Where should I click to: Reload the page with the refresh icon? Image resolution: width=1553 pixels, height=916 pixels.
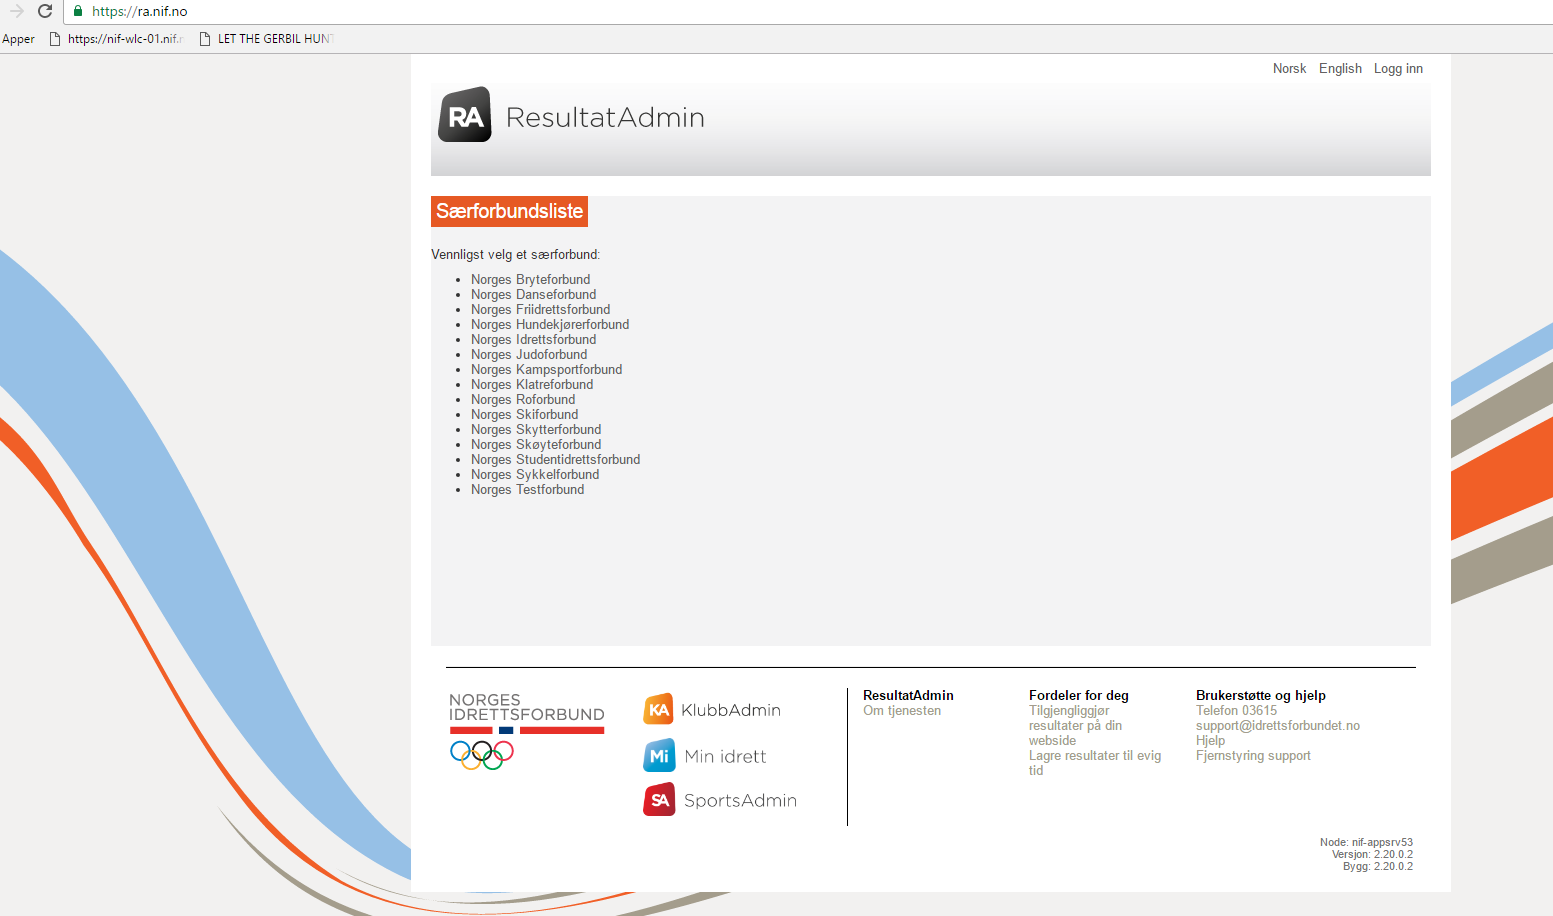coord(45,11)
